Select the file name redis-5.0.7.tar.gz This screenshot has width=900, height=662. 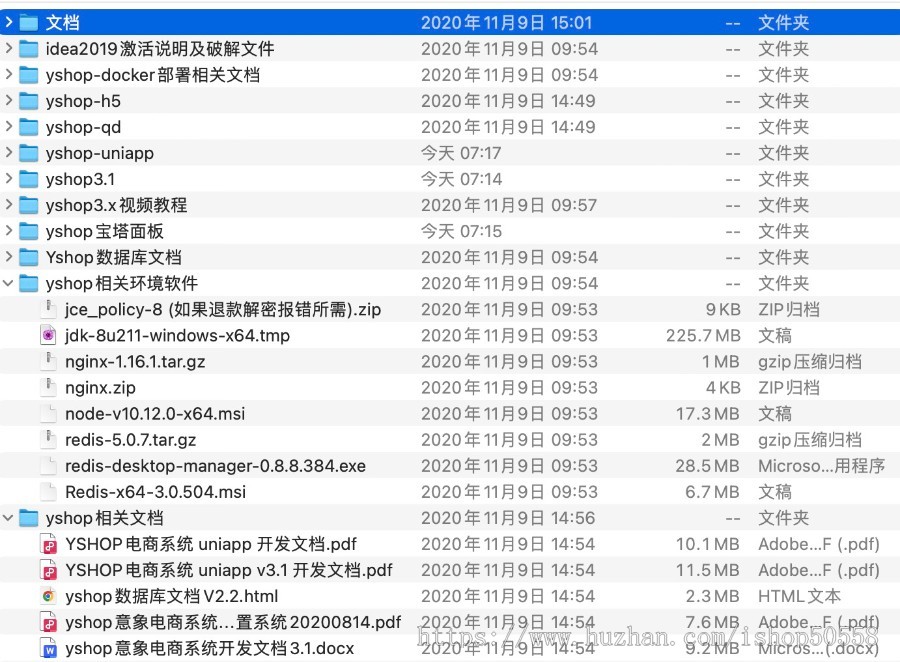pos(130,440)
